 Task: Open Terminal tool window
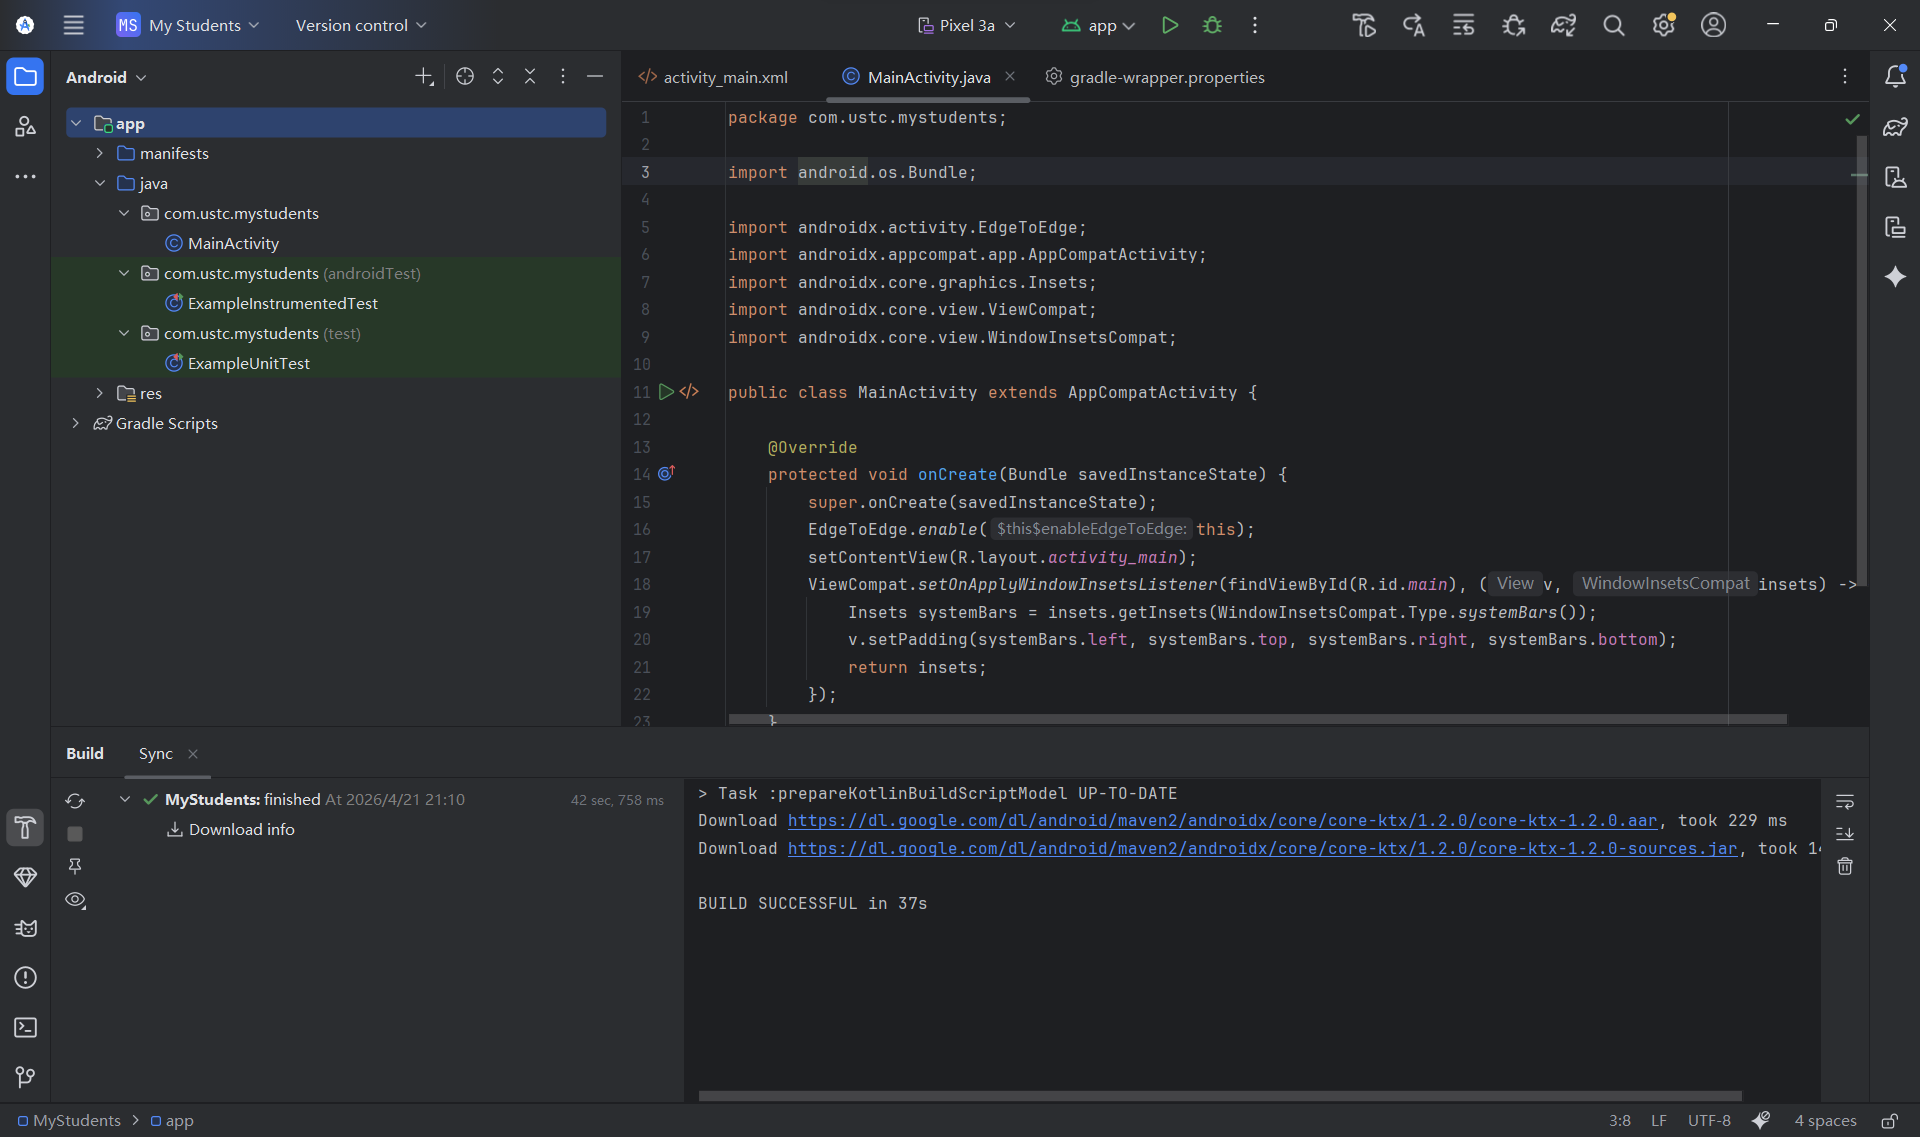coord(26,1027)
